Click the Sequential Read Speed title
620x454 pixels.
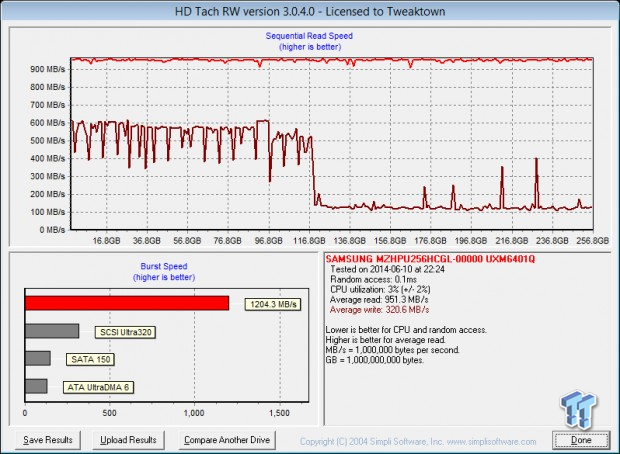309,36
